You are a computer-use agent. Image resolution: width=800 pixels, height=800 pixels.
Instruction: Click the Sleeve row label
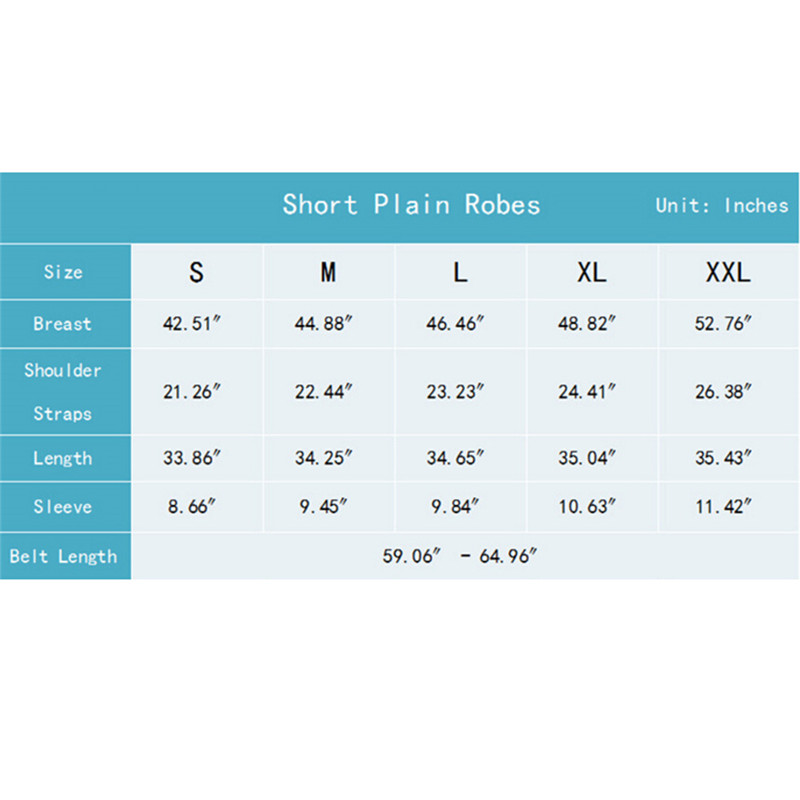[x=63, y=507]
